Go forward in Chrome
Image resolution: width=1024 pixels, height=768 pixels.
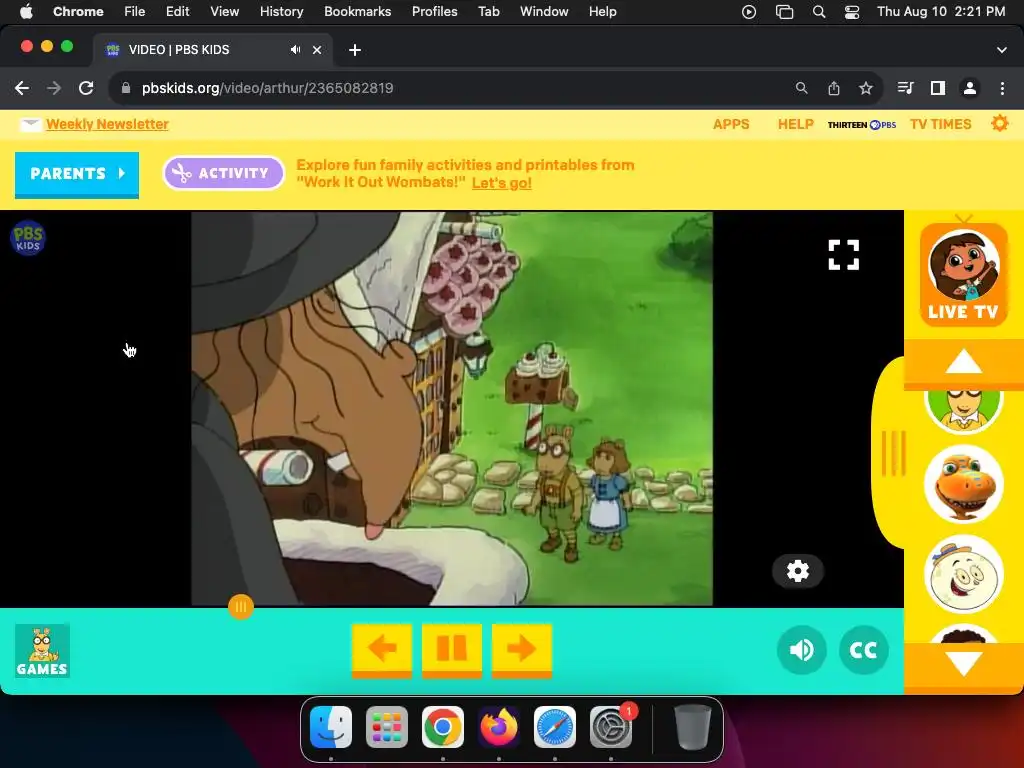(x=54, y=88)
